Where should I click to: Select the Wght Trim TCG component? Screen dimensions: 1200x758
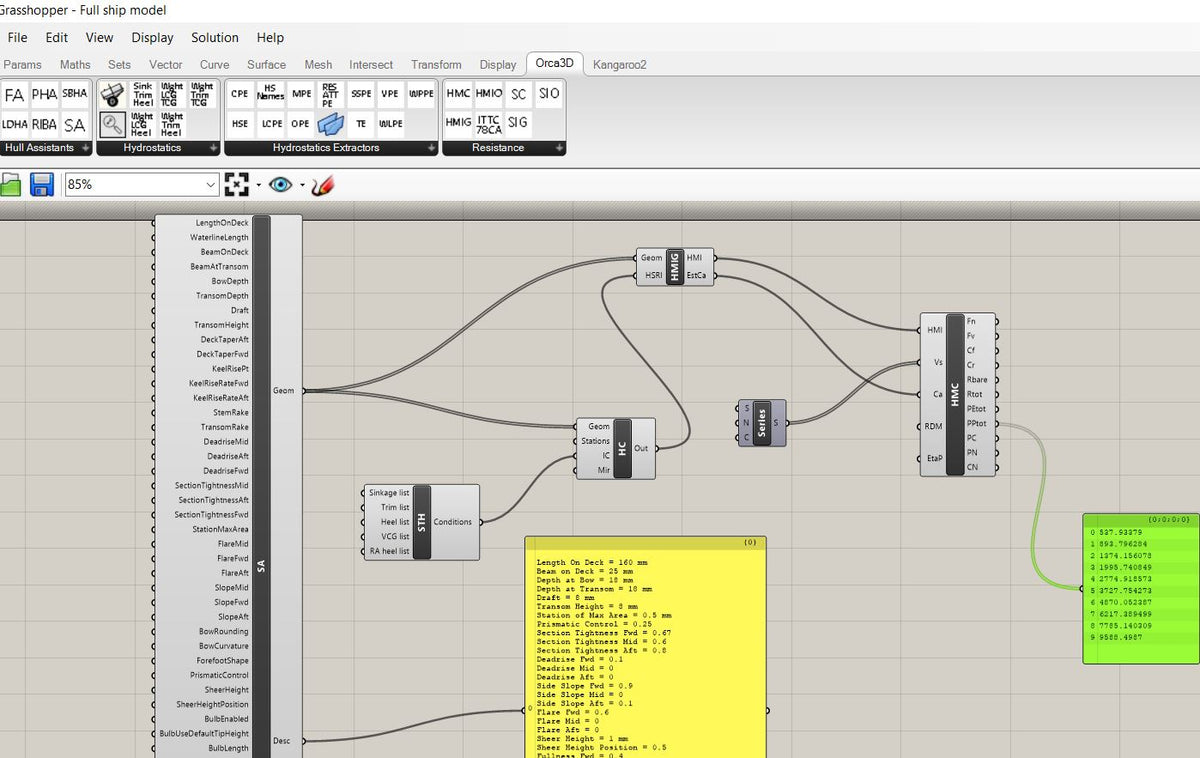pyautogui.click(x=201, y=95)
